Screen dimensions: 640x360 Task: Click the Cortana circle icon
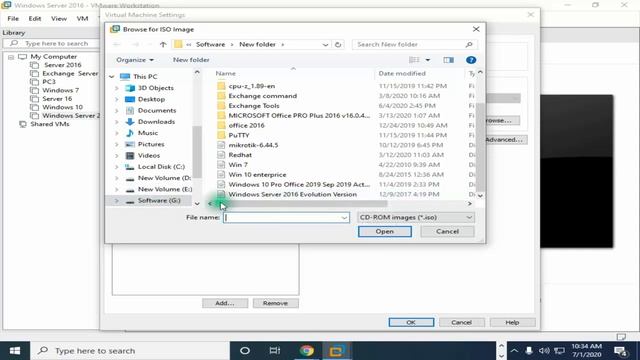click(x=245, y=351)
